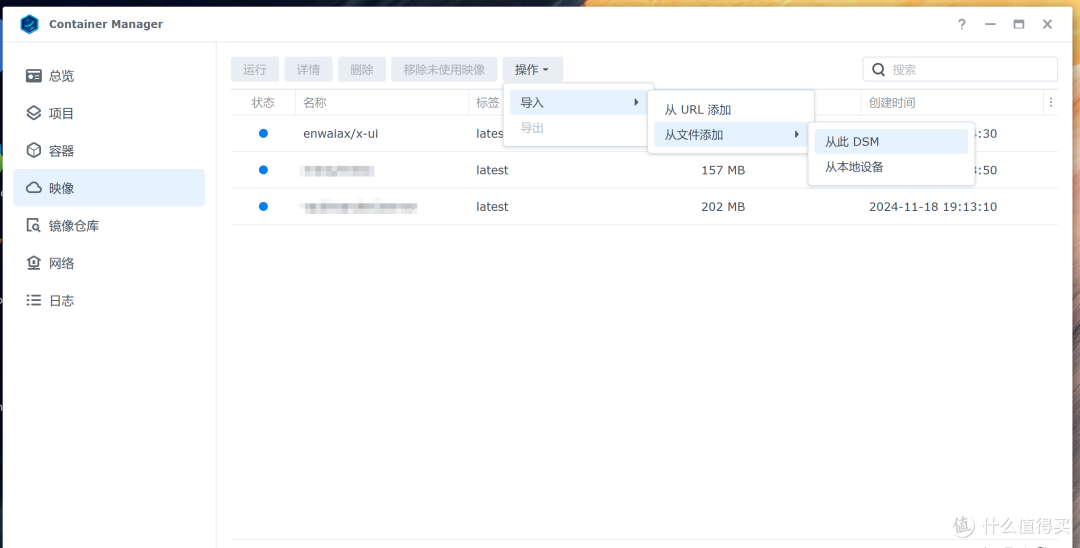Open 日志 in the sidebar
The width and height of the screenshot is (1080, 548).
(109, 300)
